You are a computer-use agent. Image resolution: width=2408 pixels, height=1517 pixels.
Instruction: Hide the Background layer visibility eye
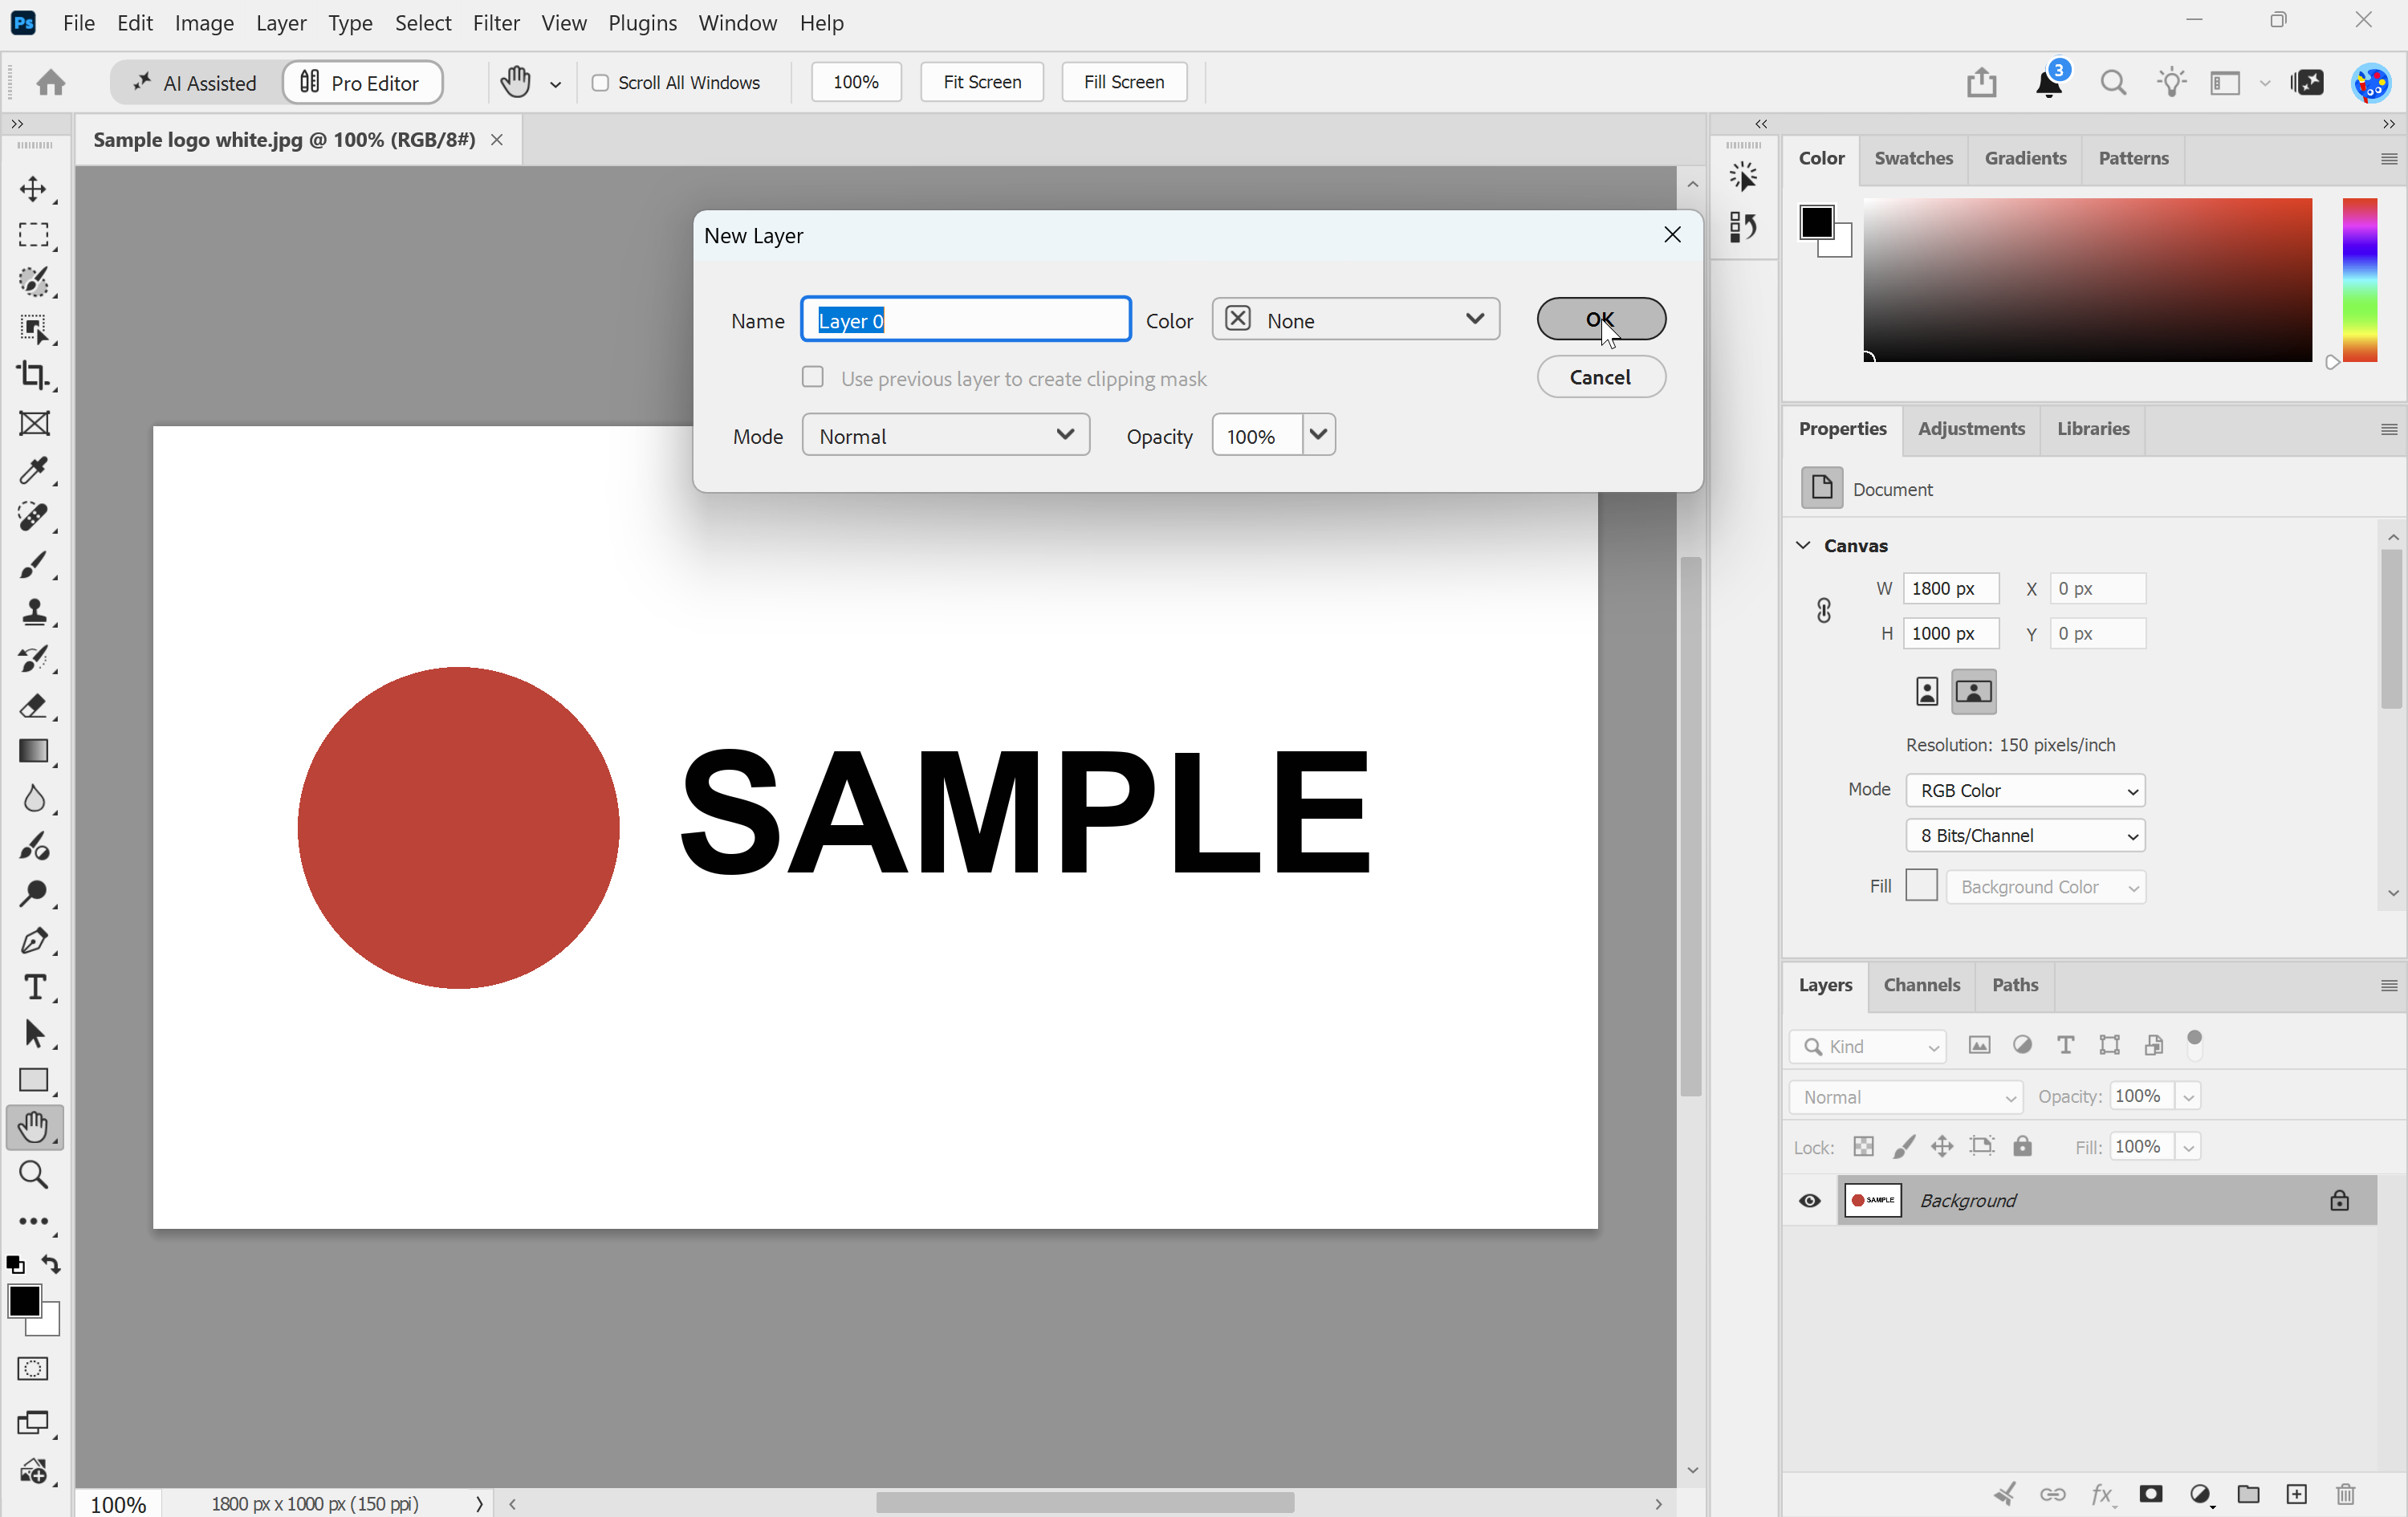(x=1809, y=1200)
